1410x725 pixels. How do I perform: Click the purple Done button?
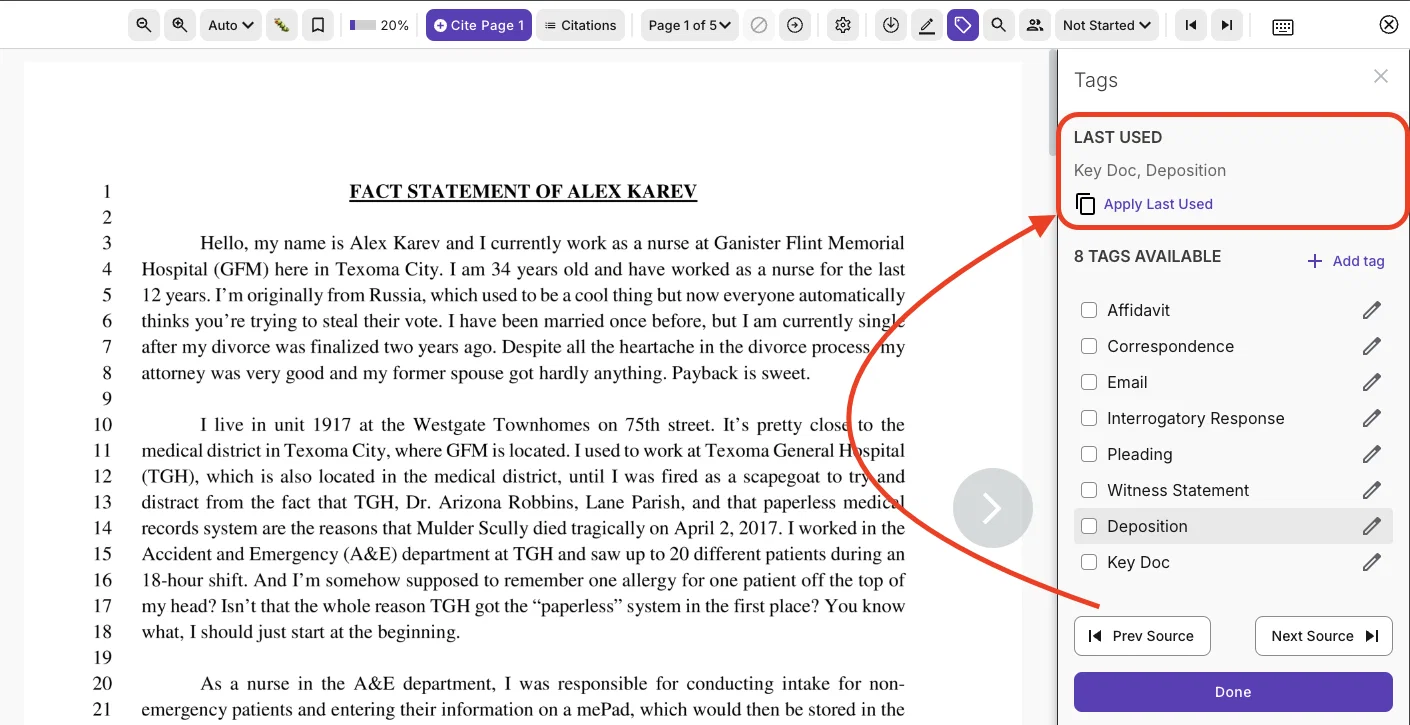point(1233,692)
